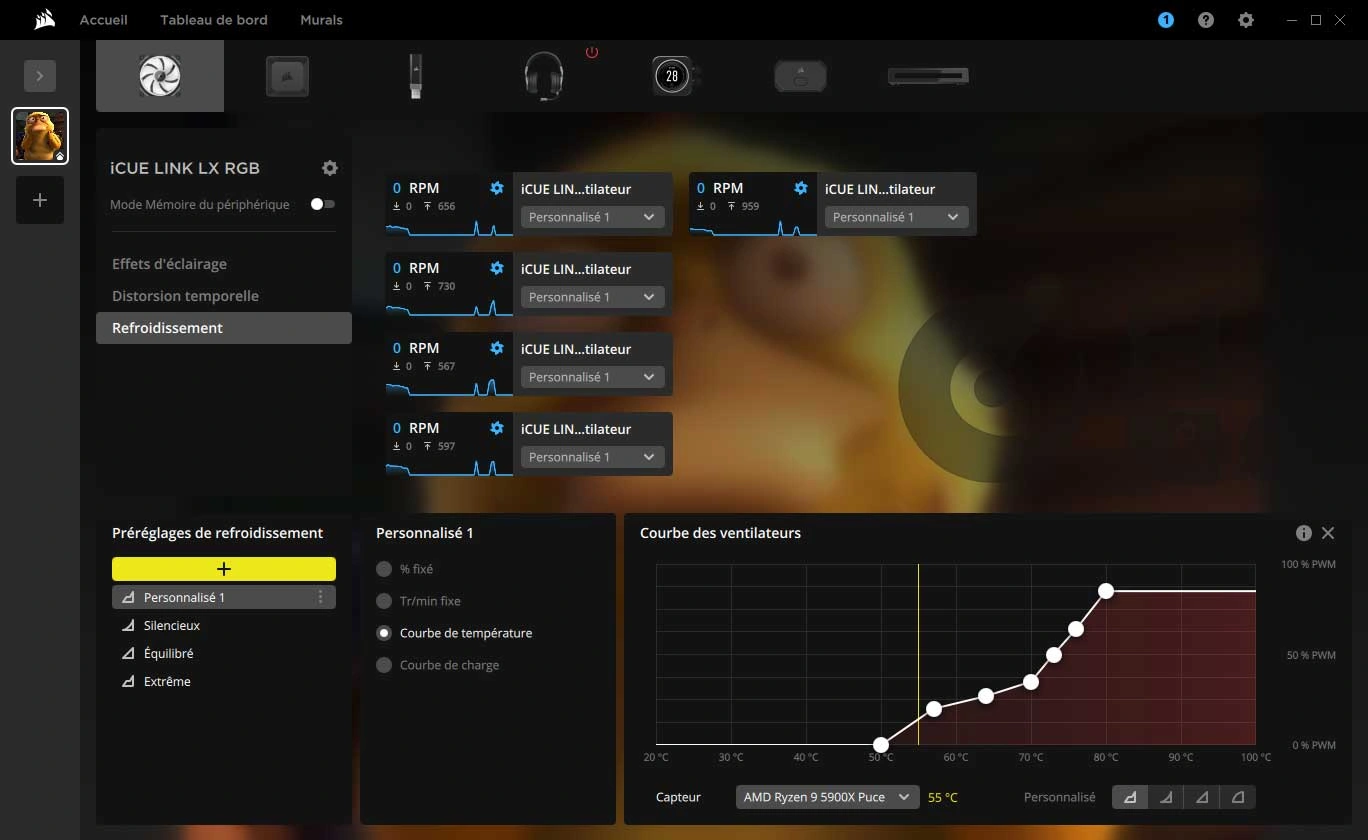
Task: Select the Silencieux cooling preset
Action: coord(224,625)
